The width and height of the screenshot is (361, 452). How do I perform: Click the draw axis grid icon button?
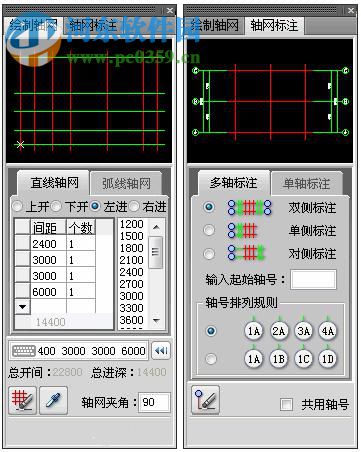tap(22, 400)
